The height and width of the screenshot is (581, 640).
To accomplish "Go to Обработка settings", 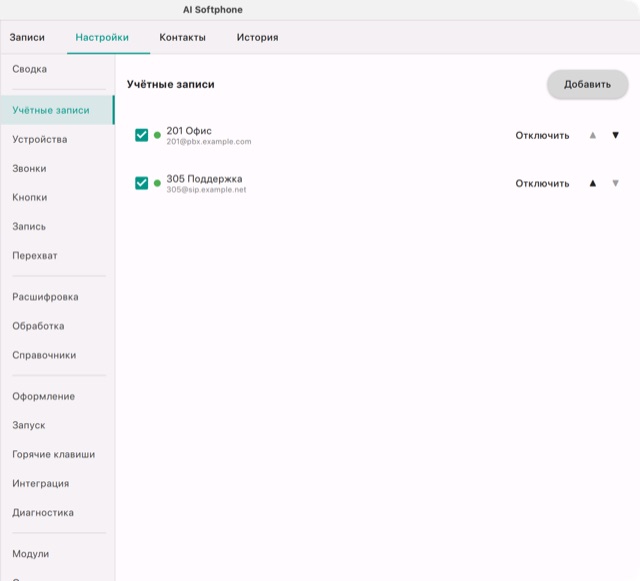I will [57, 326].
